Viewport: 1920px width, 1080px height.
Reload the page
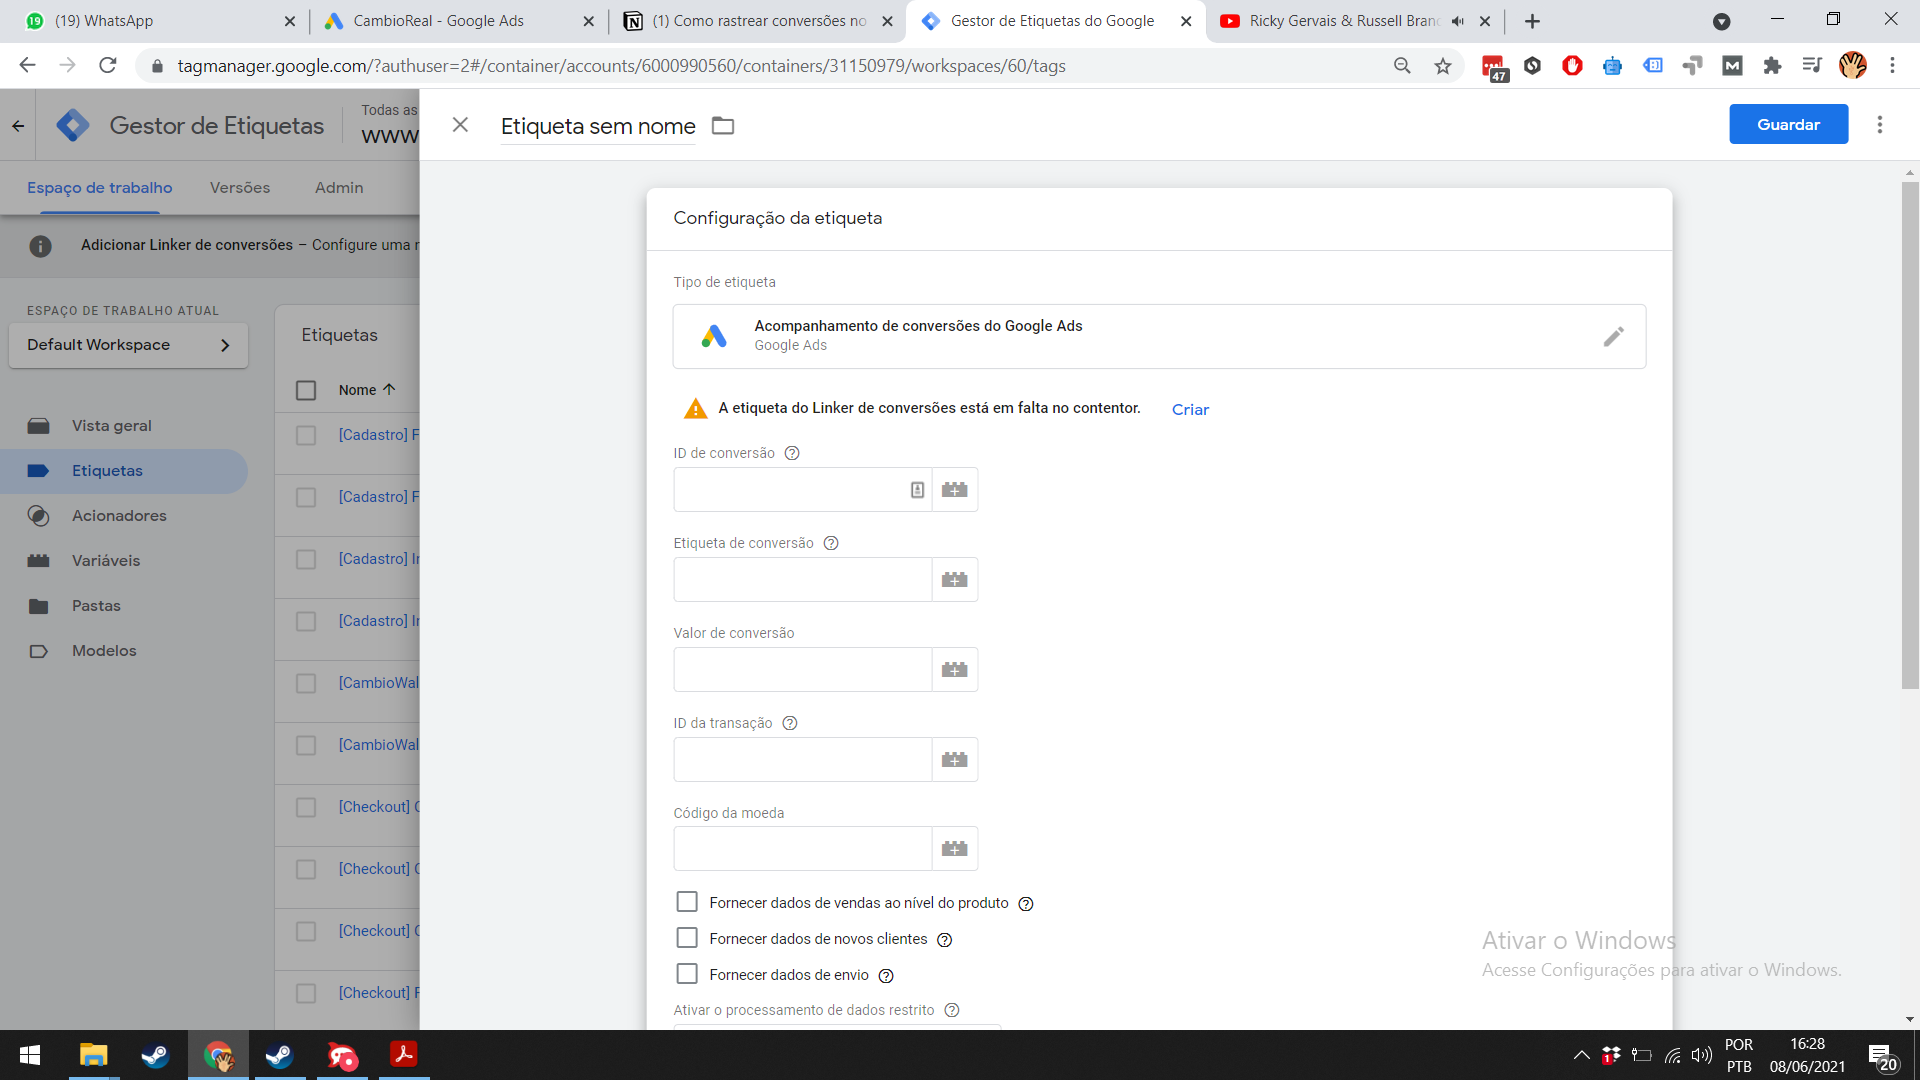(x=108, y=66)
